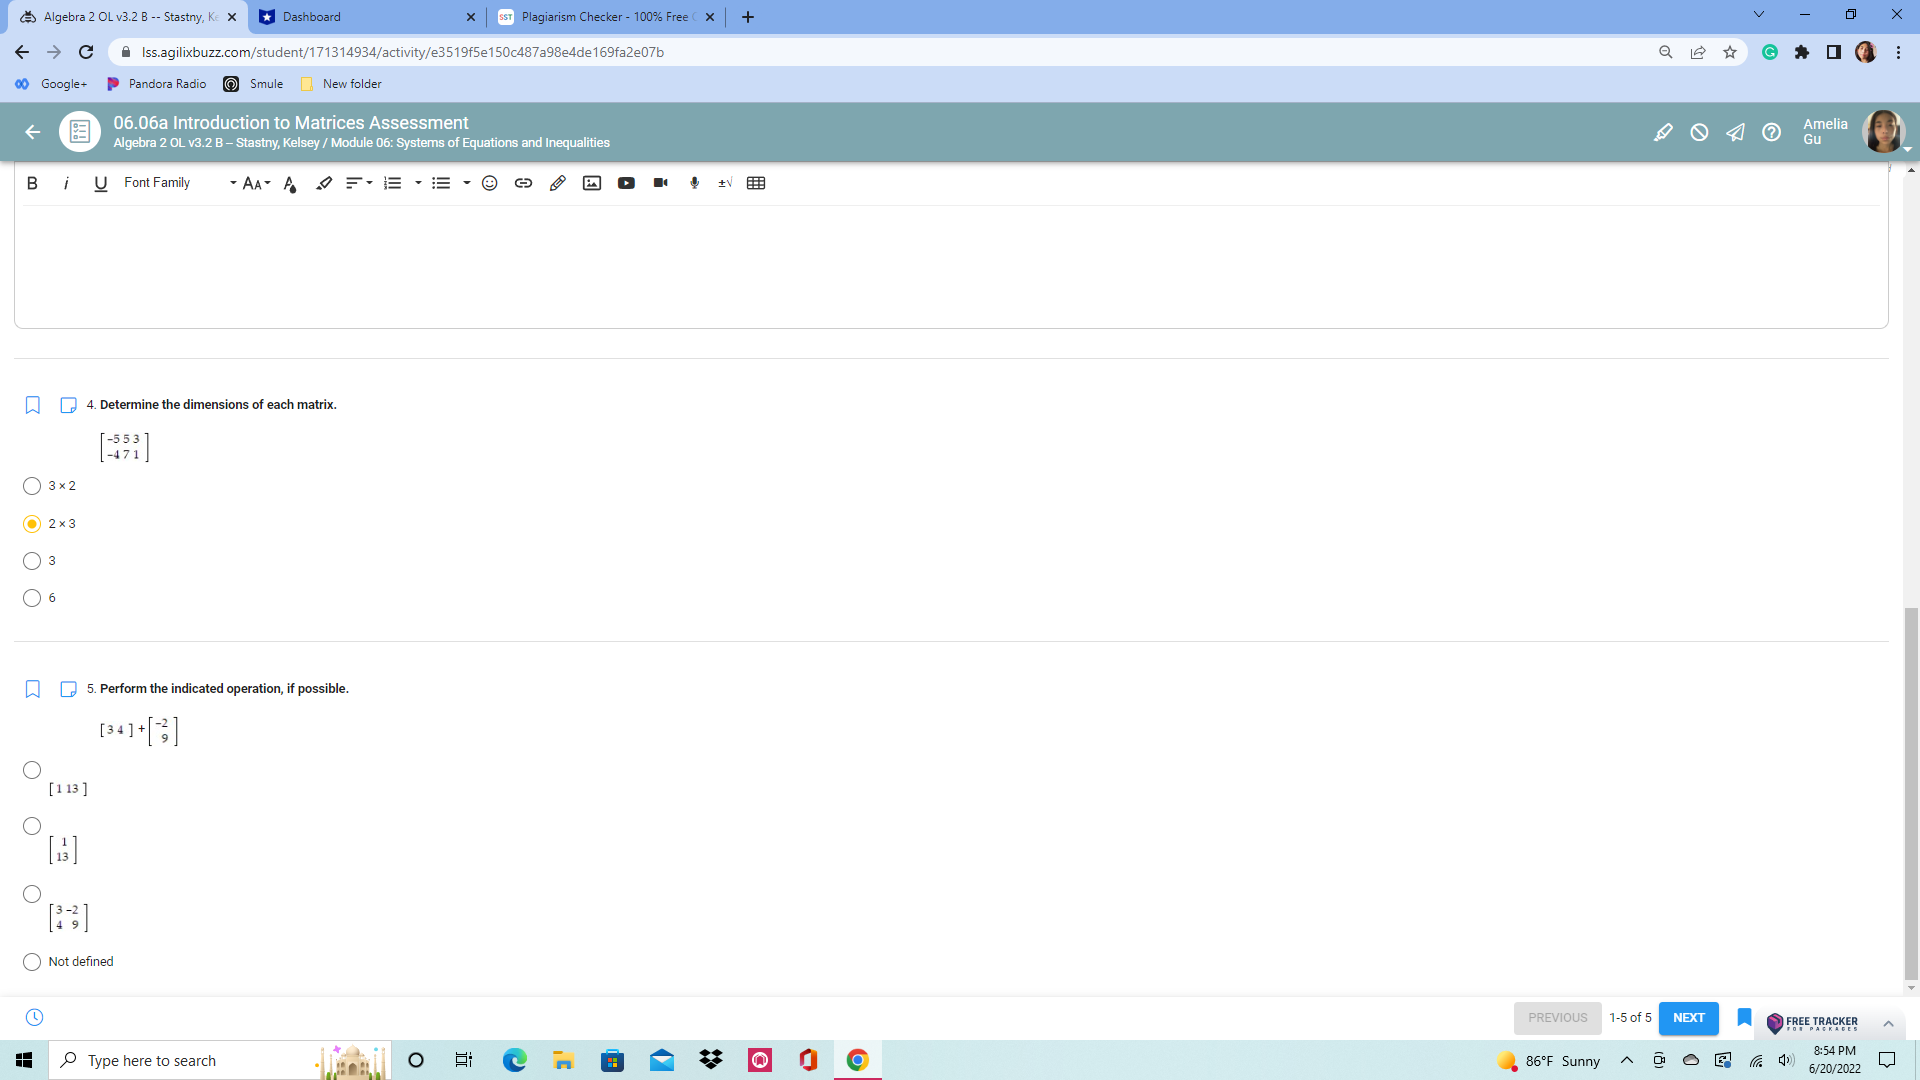The width and height of the screenshot is (1920, 1080).
Task: Bookmark question 4 with flag icon
Action: pos(33,405)
